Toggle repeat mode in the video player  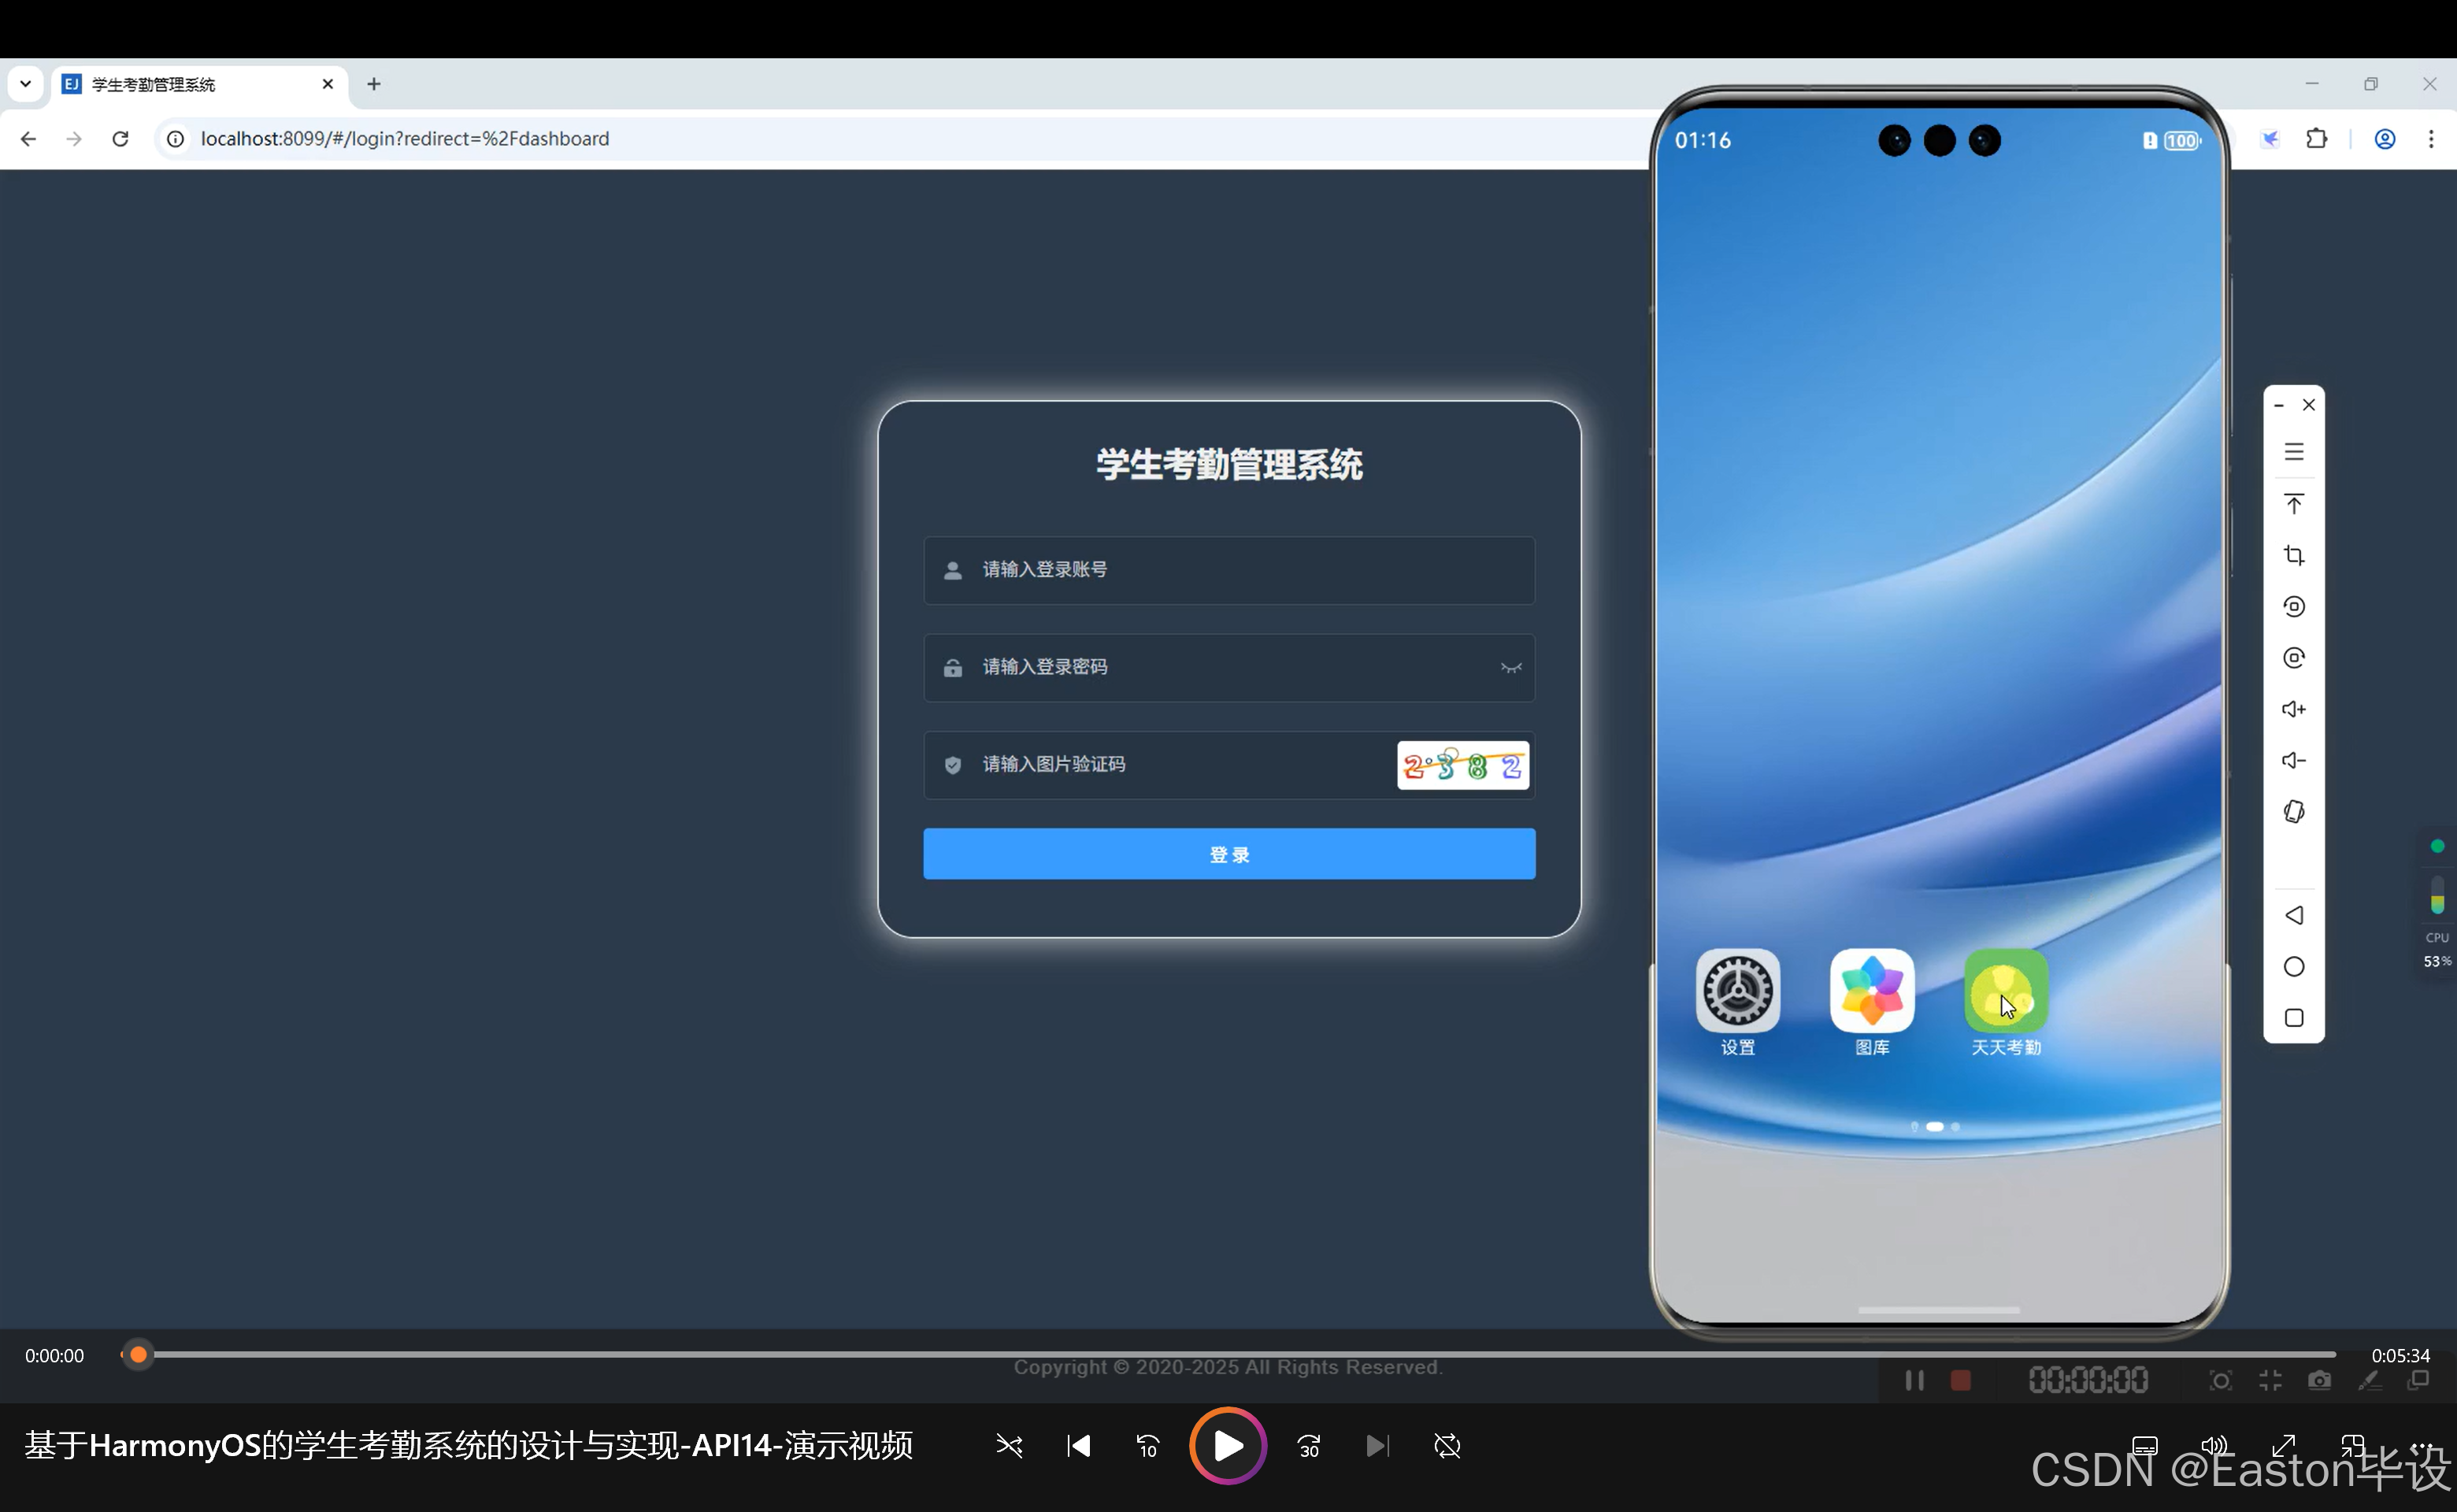click(1447, 1446)
